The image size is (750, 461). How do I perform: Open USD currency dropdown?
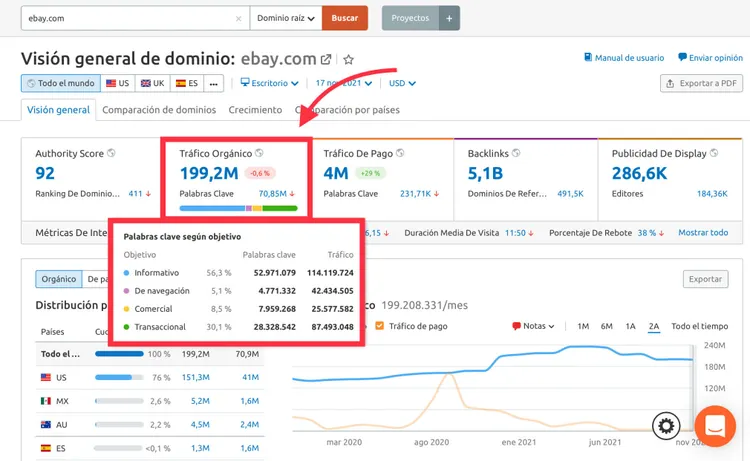click(x=402, y=83)
